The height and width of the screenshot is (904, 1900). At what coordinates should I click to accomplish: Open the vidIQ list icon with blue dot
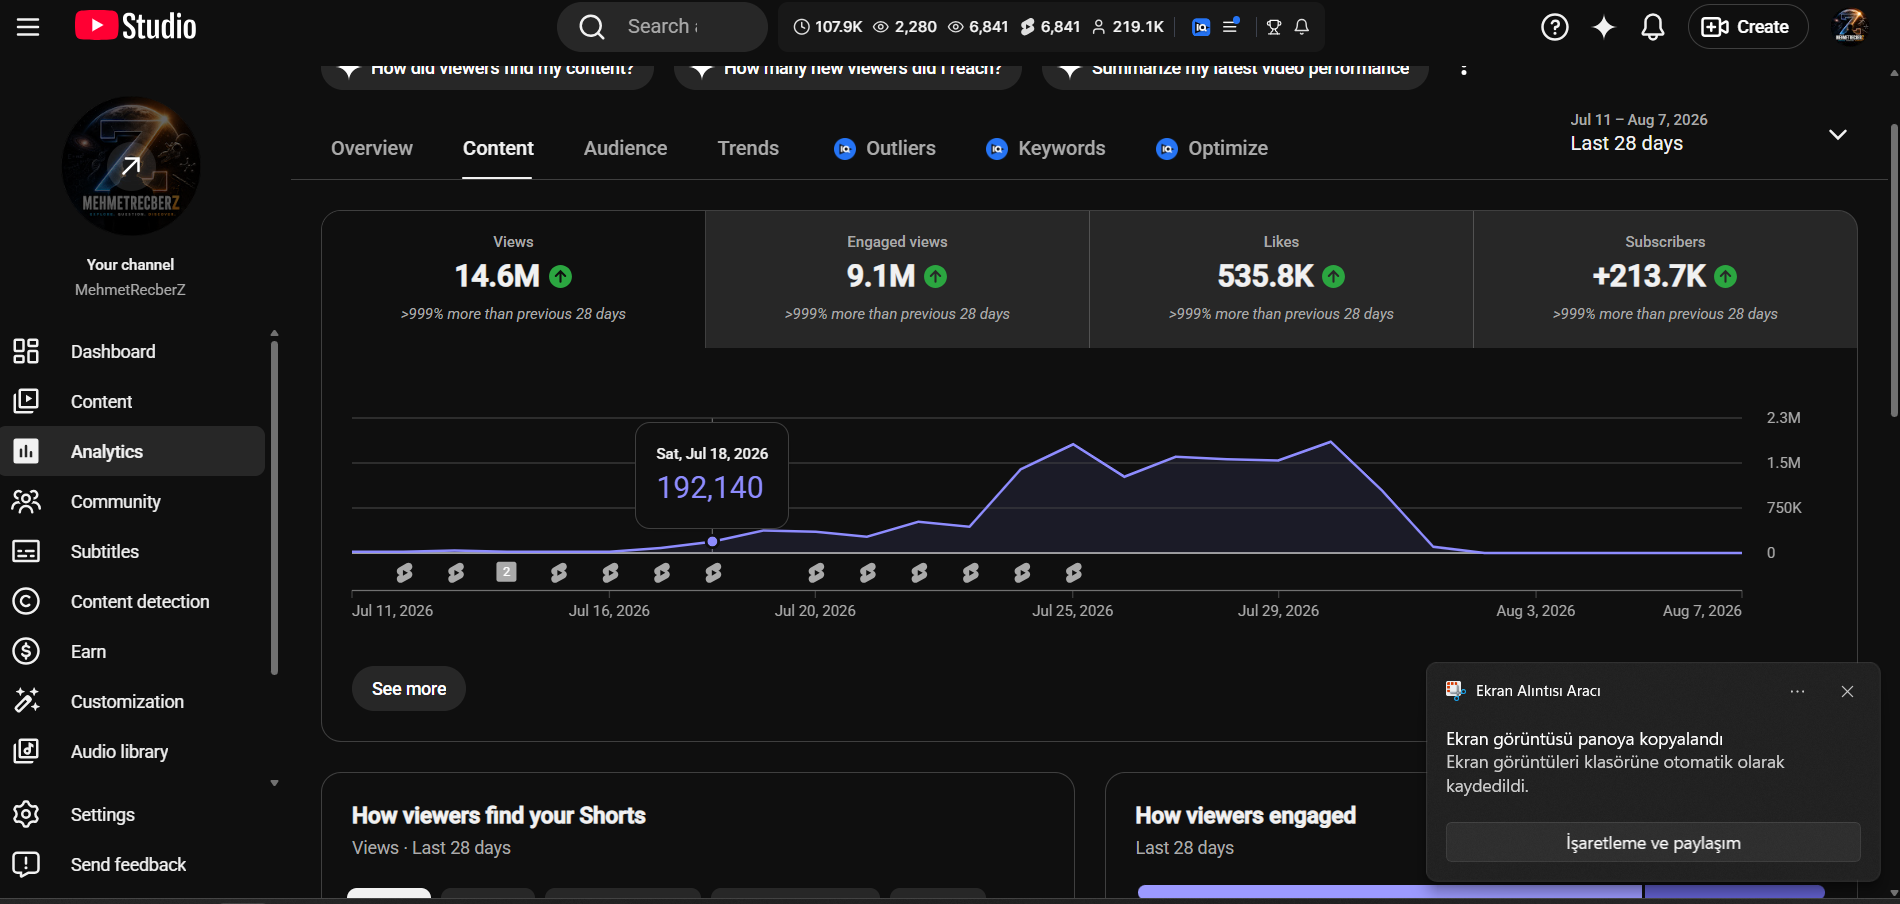[1231, 26]
